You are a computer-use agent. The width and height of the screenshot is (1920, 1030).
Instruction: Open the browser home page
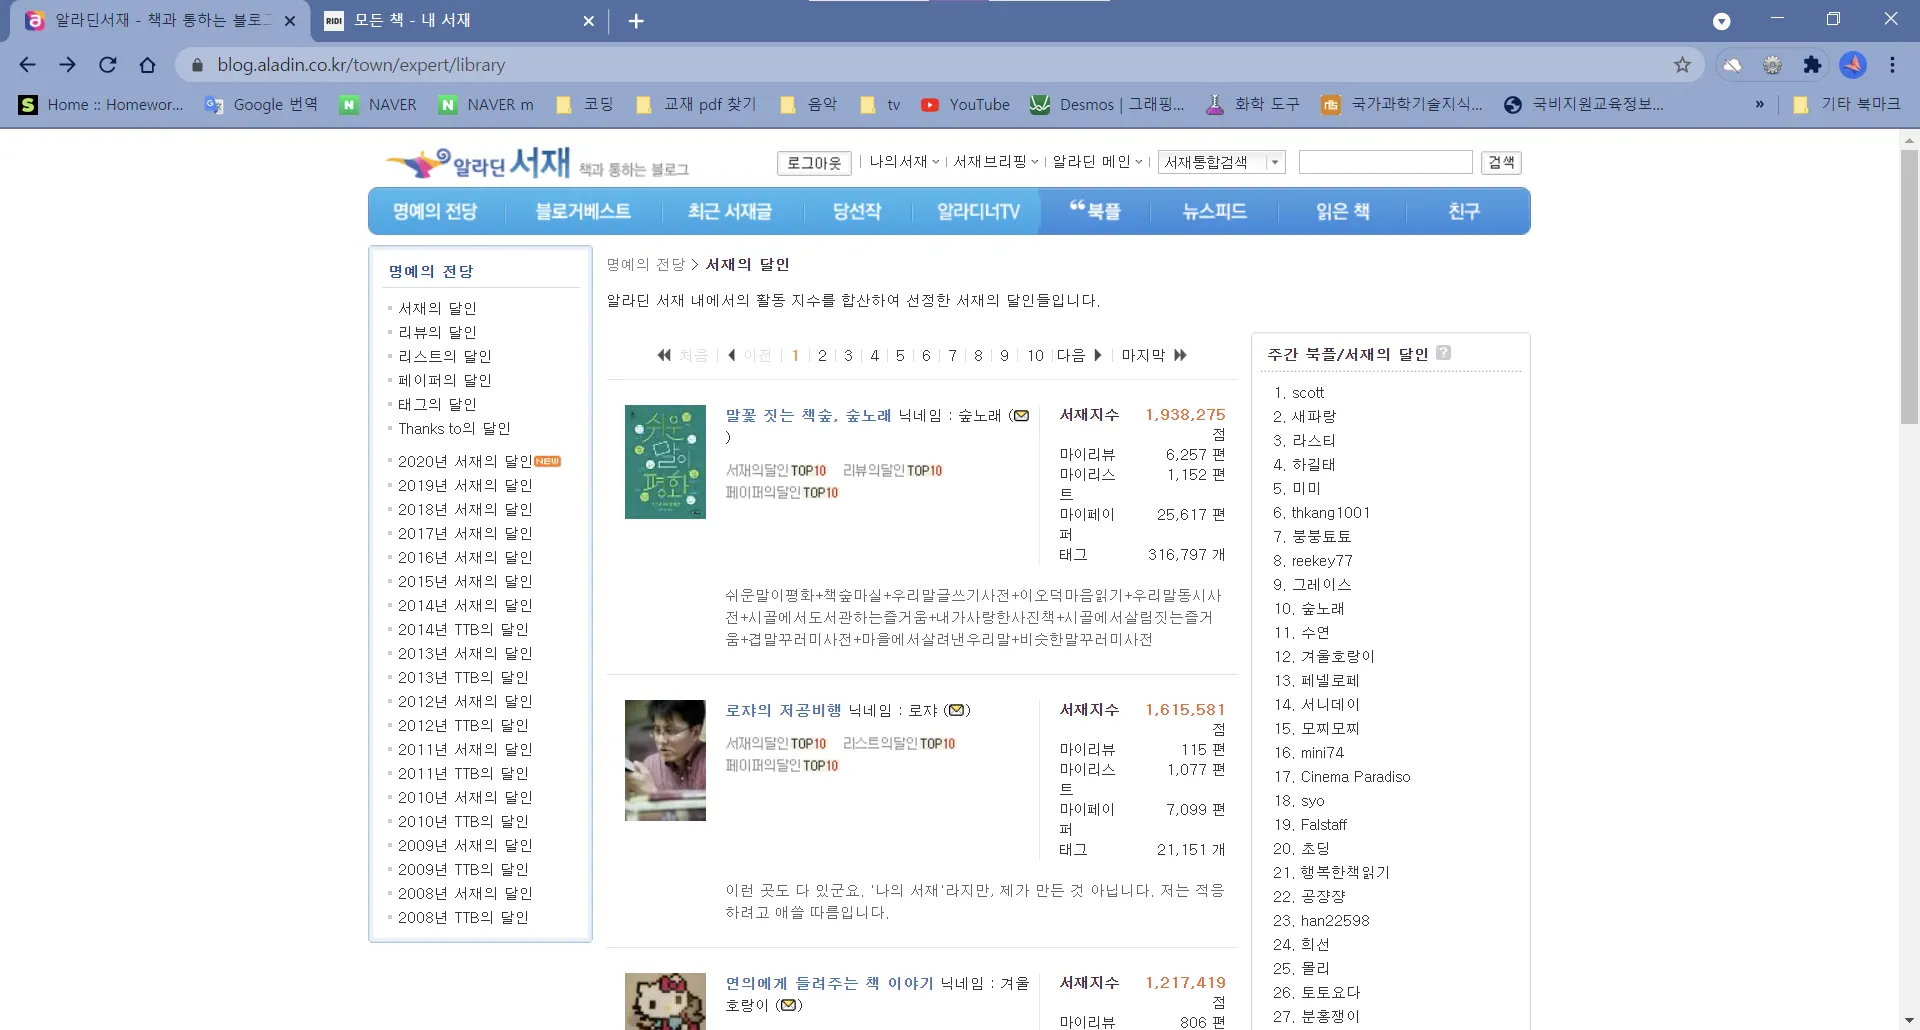click(148, 65)
